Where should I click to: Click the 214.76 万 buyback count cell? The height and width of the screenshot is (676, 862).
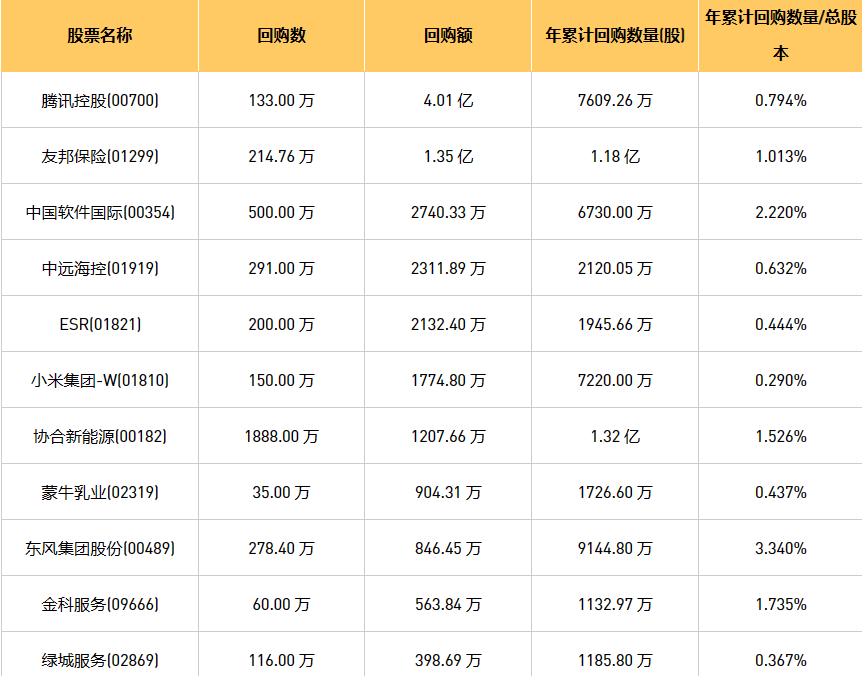[x=281, y=157]
